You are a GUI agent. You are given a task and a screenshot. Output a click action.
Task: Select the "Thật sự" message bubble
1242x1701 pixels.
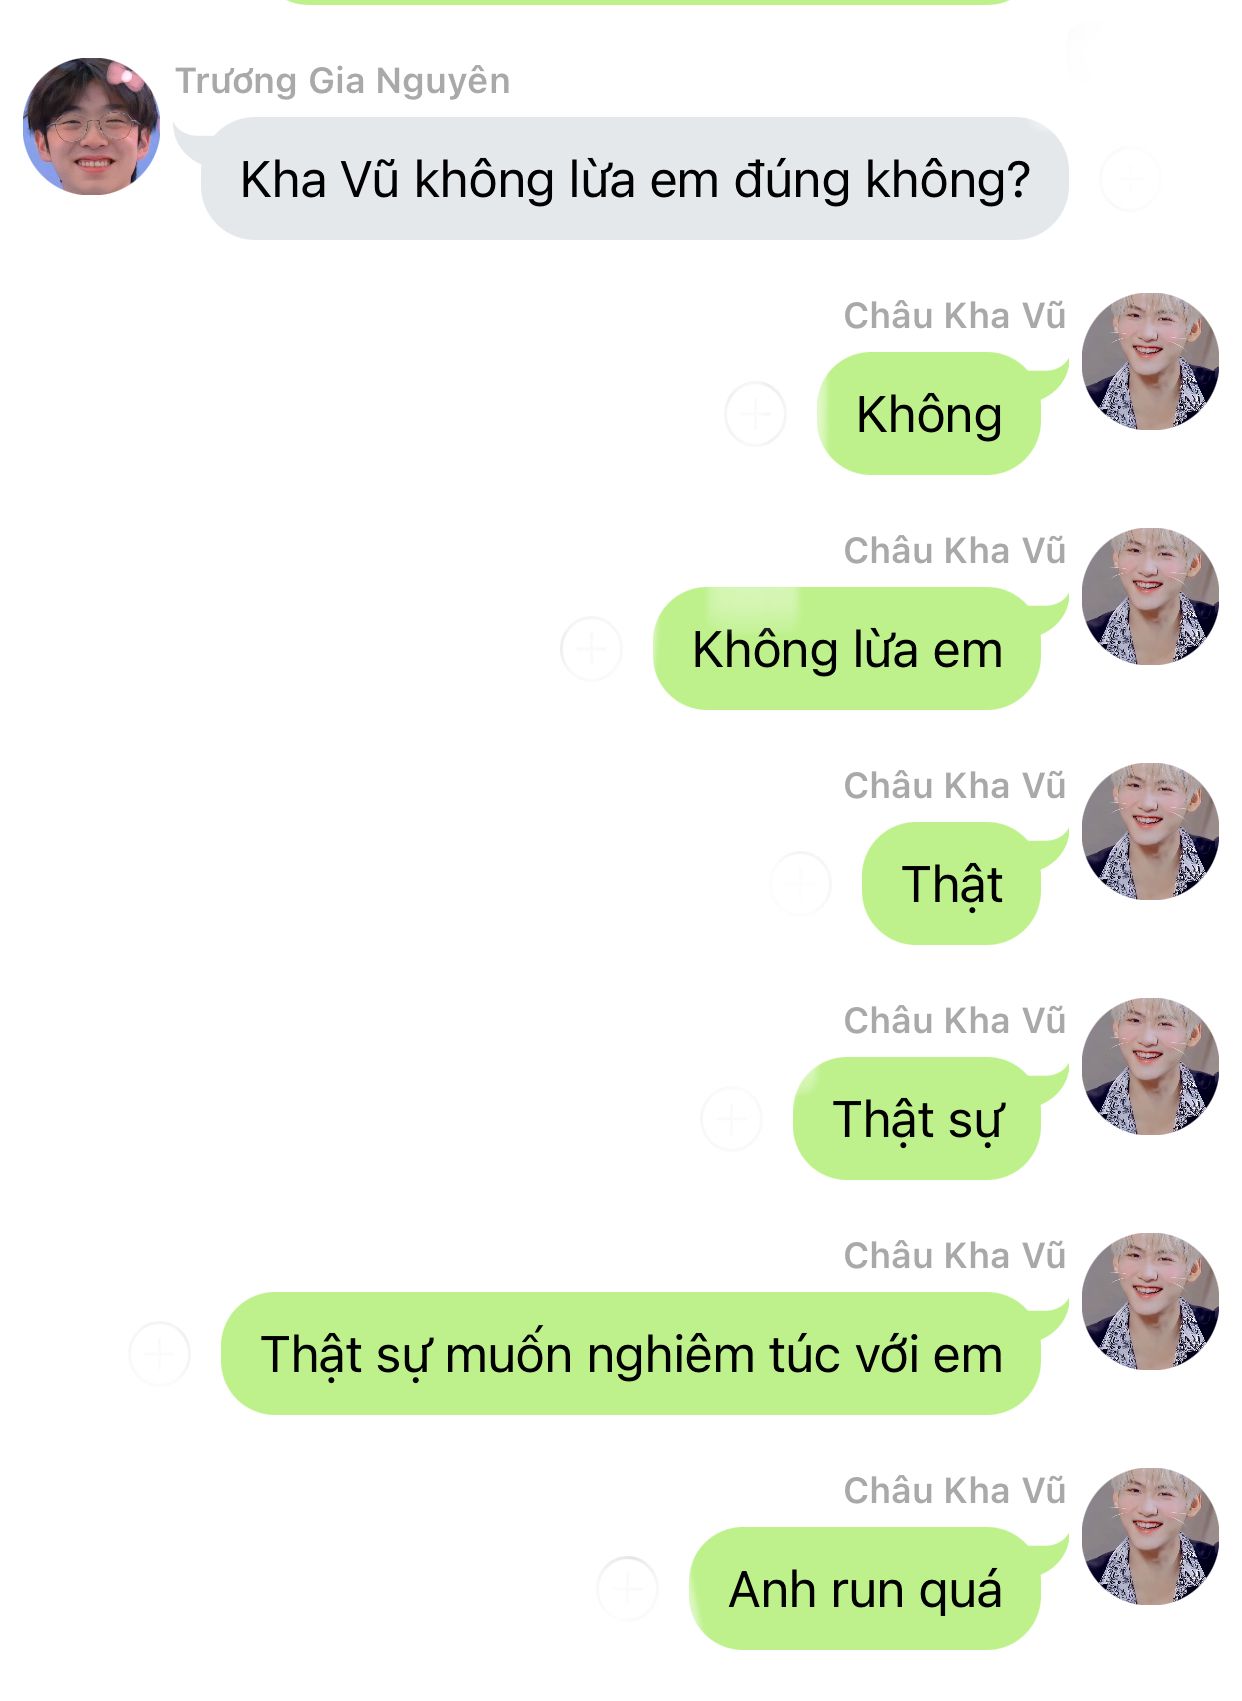point(918,1118)
